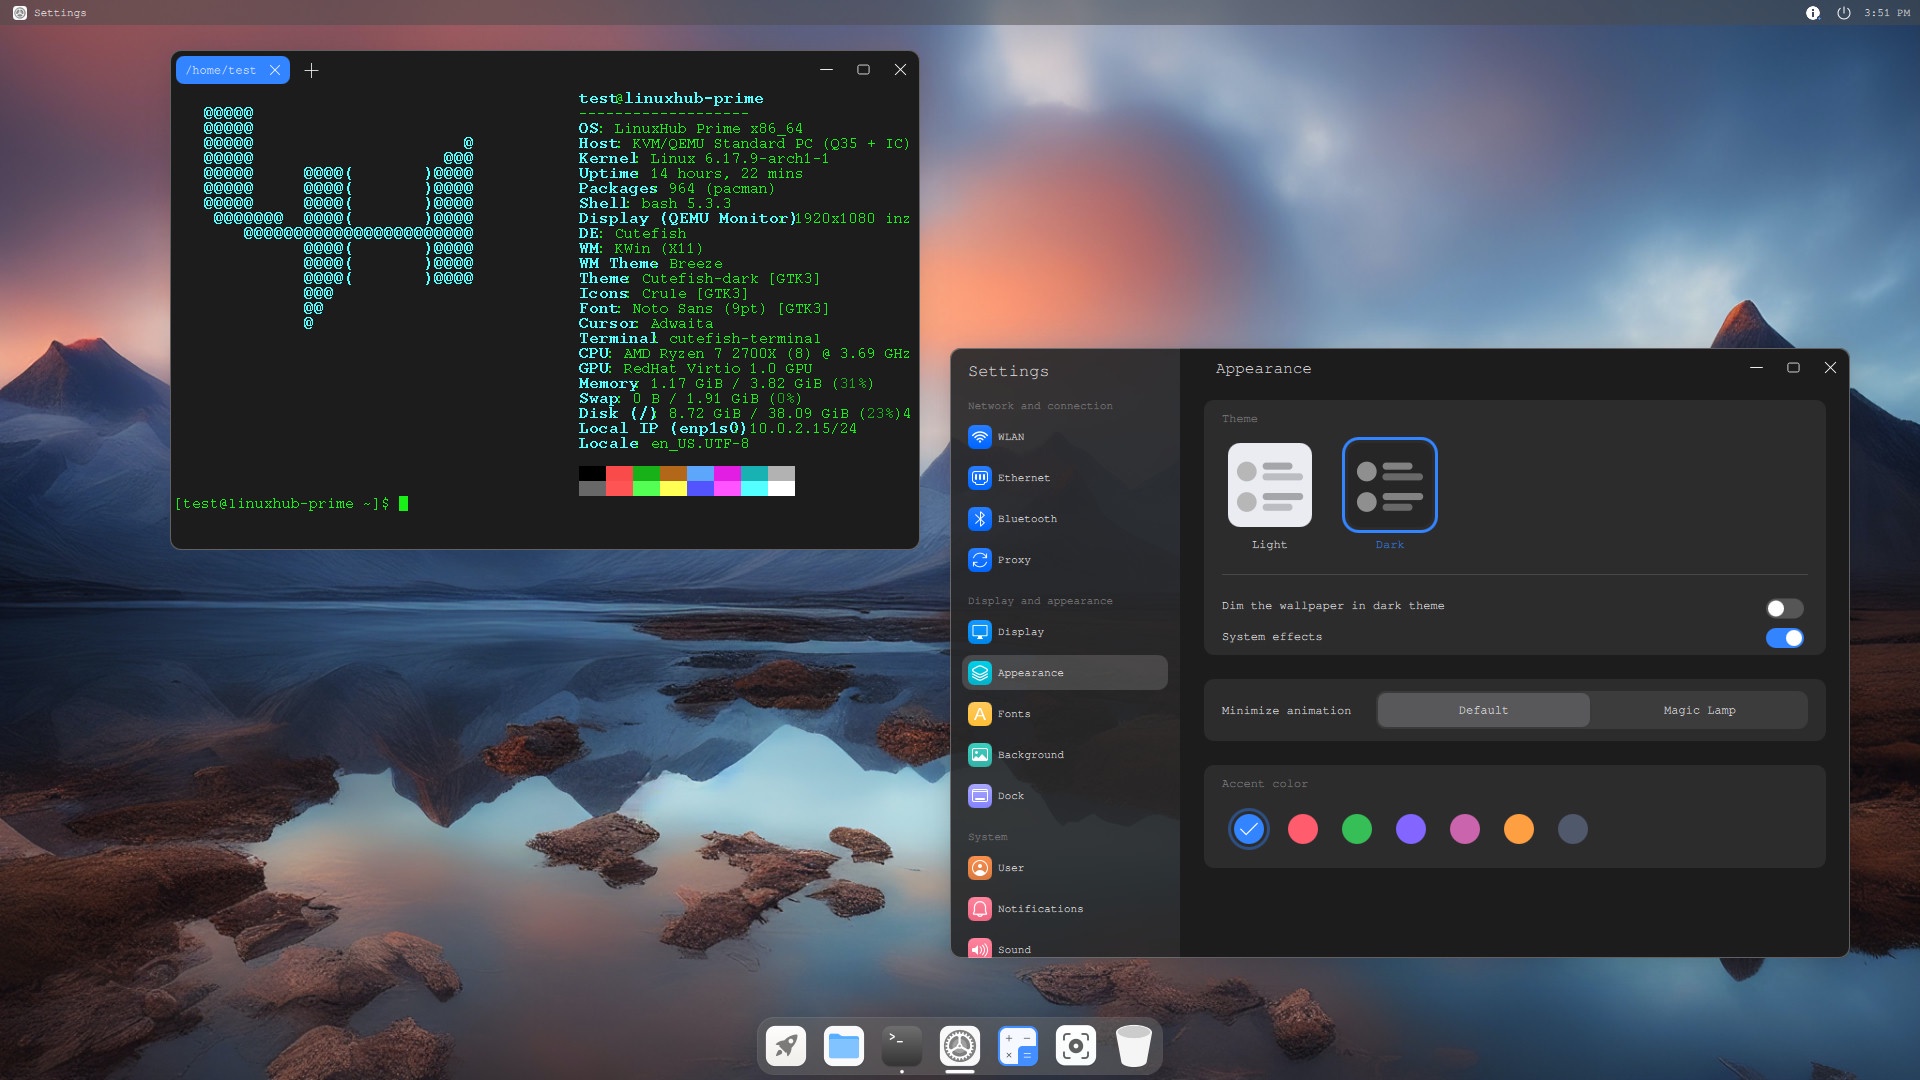Open WLAN settings in sidebar
This screenshot has height=1080, width=1920.
point(1010,437)
